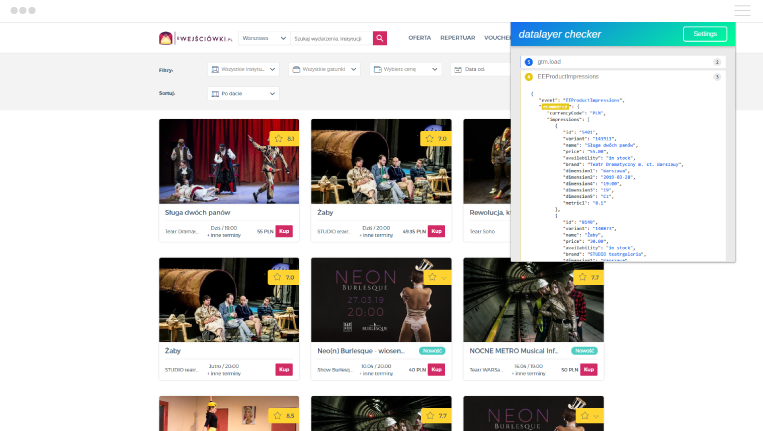Click Kup for Neo(n) Burlesque 40 PLN
Screen dimensions: 763x431
coord(436,369)
